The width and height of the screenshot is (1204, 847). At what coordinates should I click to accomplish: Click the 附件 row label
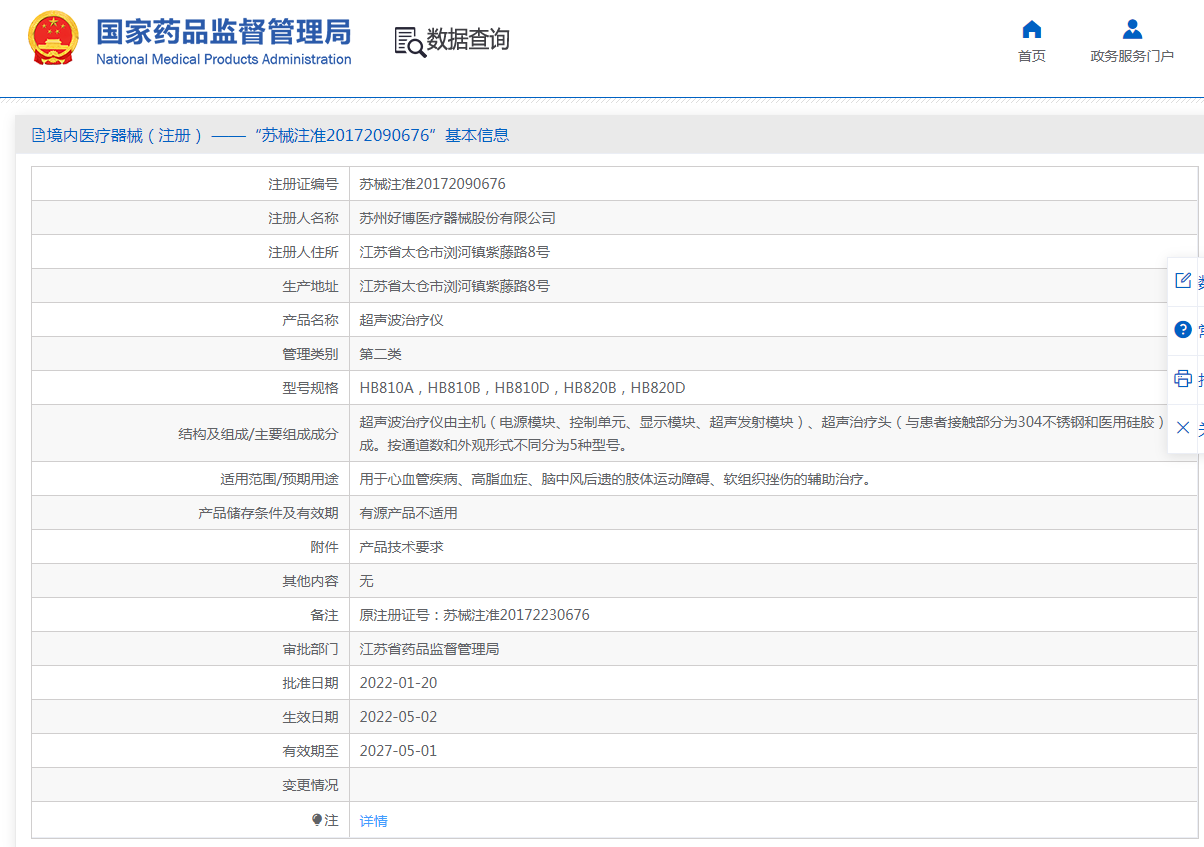coord(324,547)
